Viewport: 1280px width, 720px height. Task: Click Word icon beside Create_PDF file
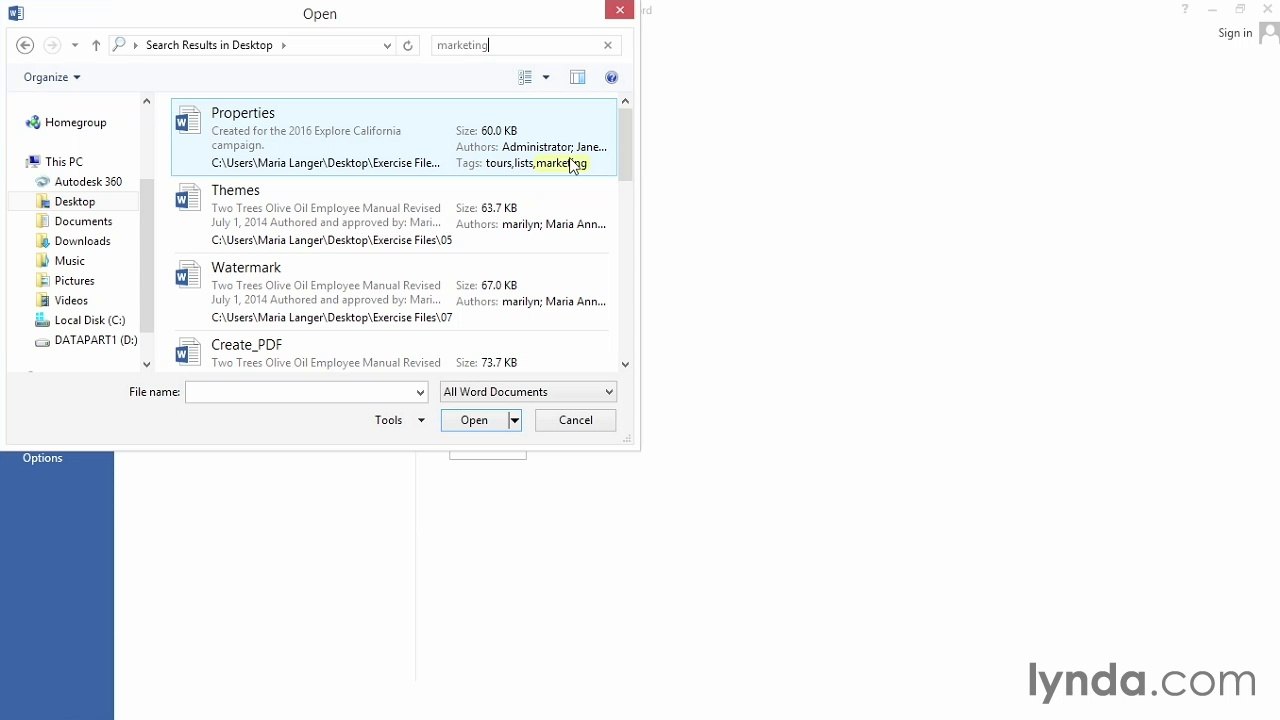[188, 353]
